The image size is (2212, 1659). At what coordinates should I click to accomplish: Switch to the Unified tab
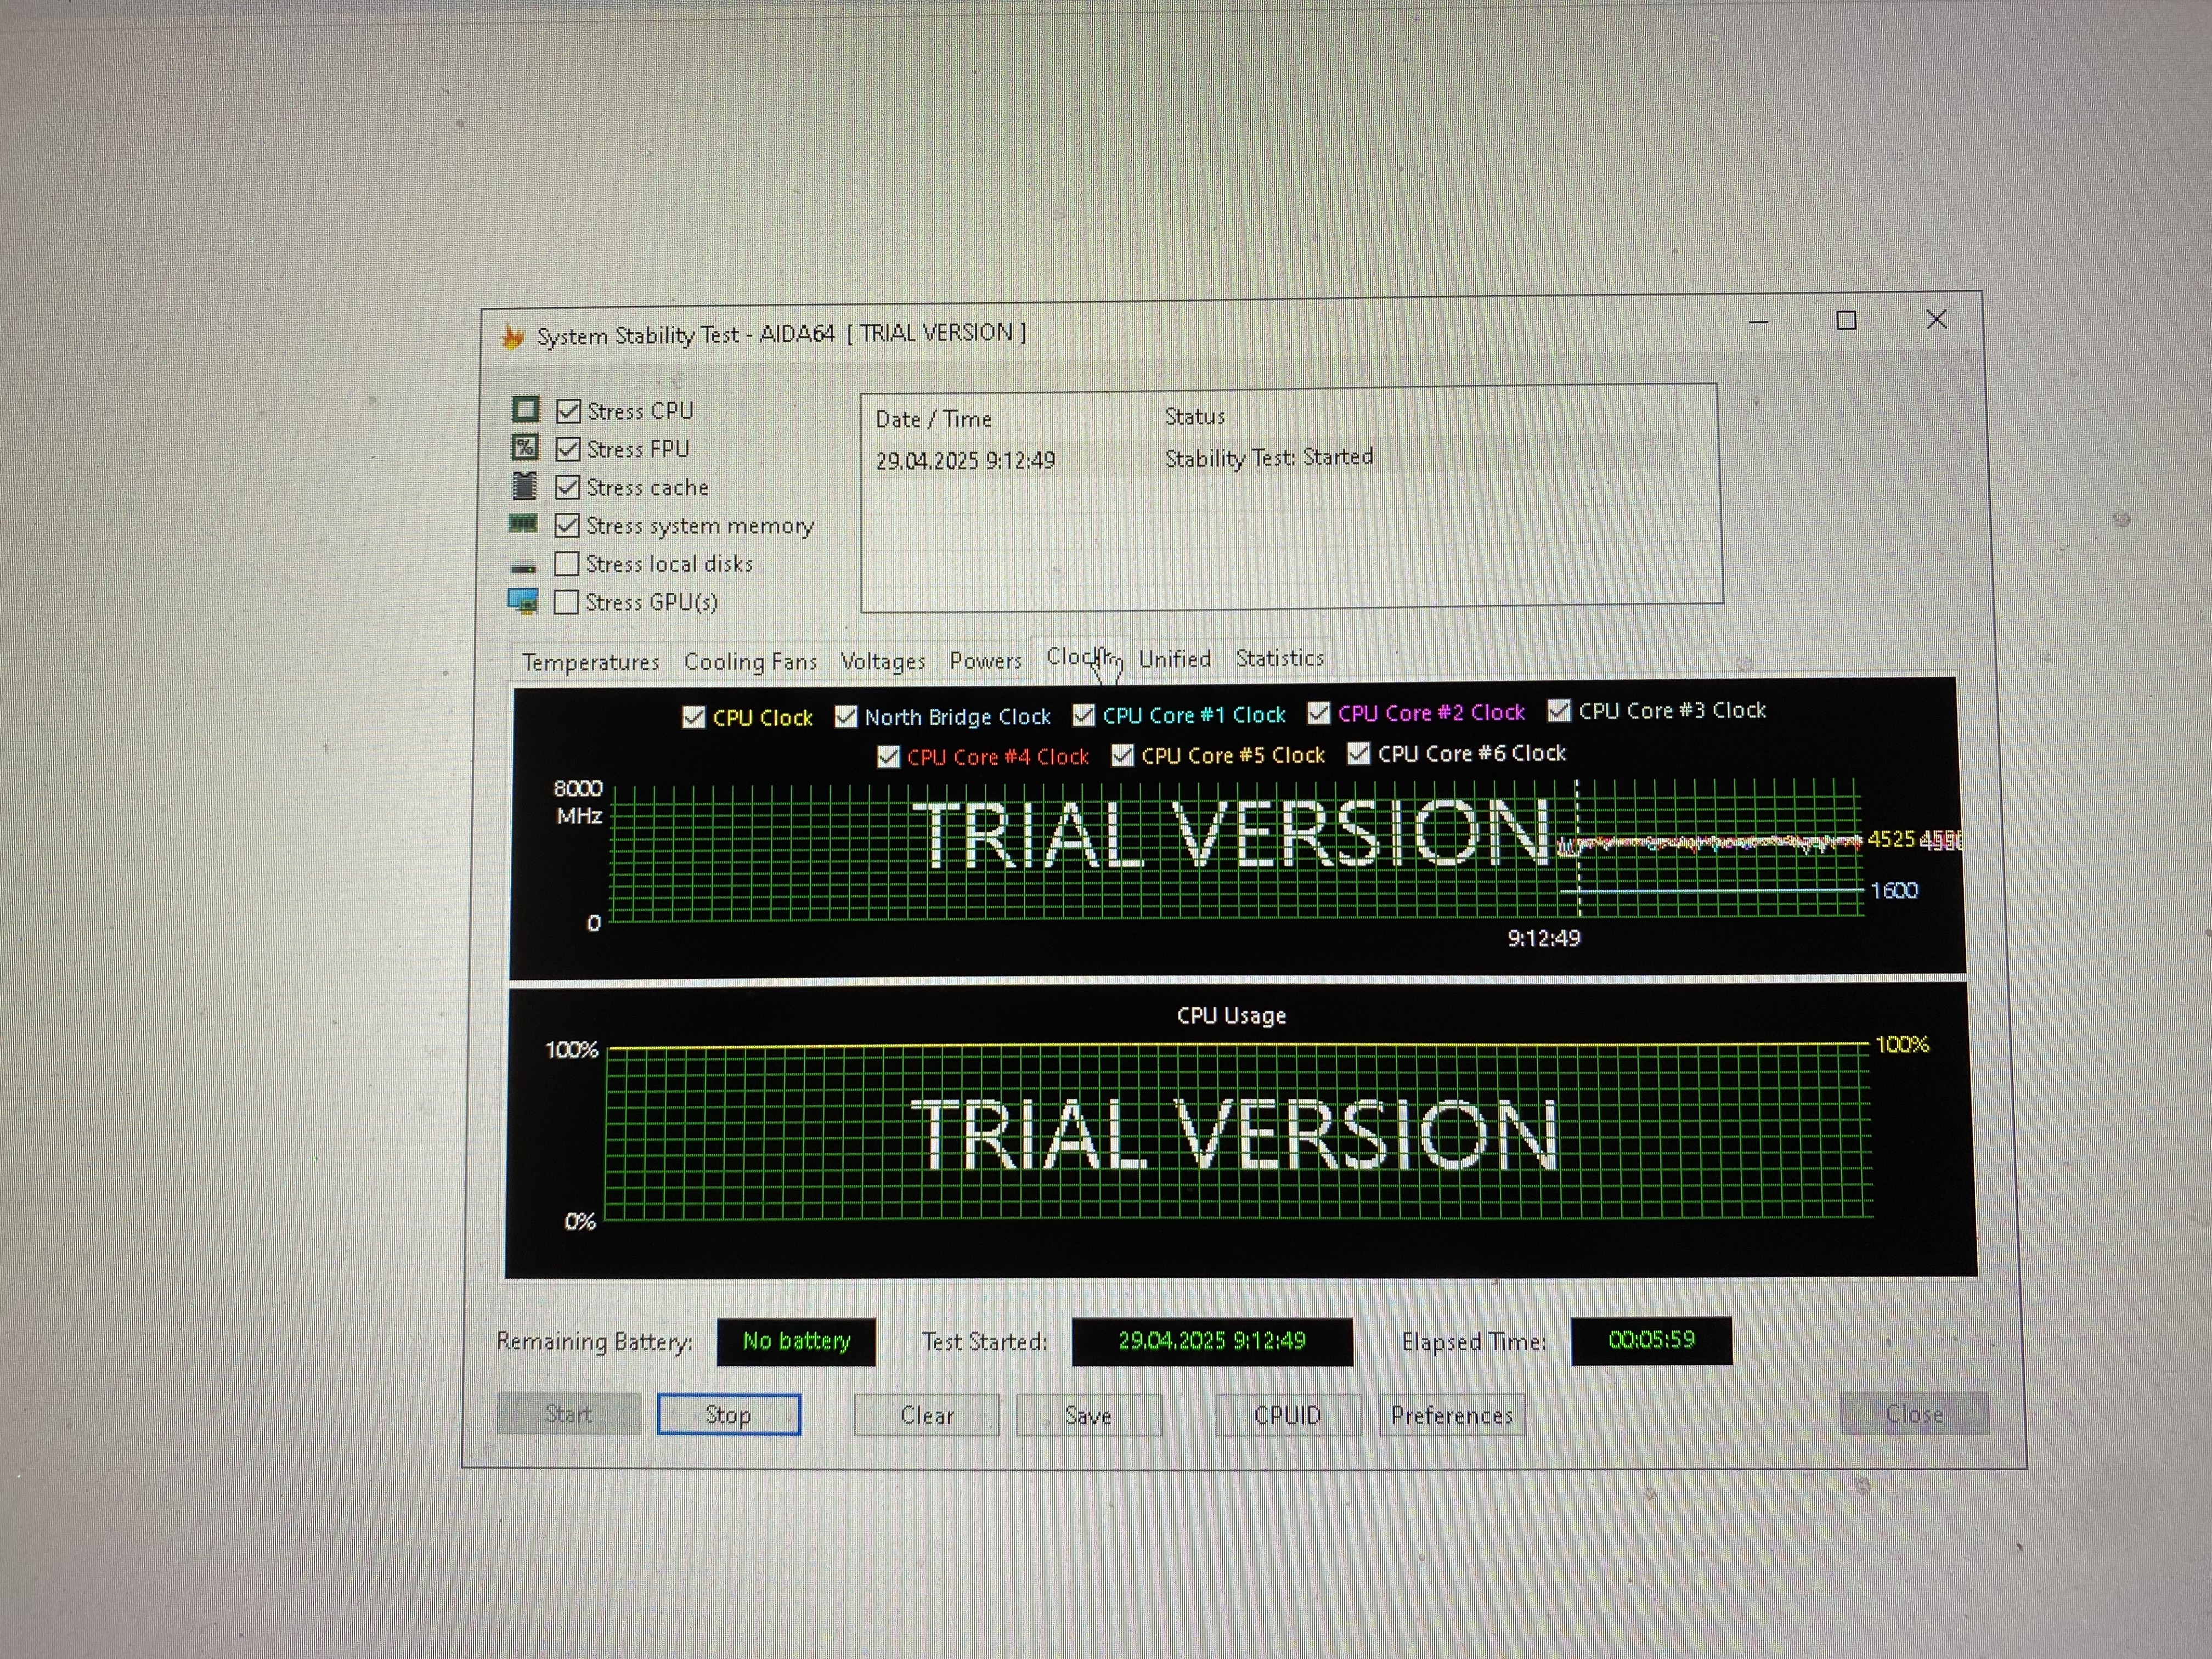1174,659
